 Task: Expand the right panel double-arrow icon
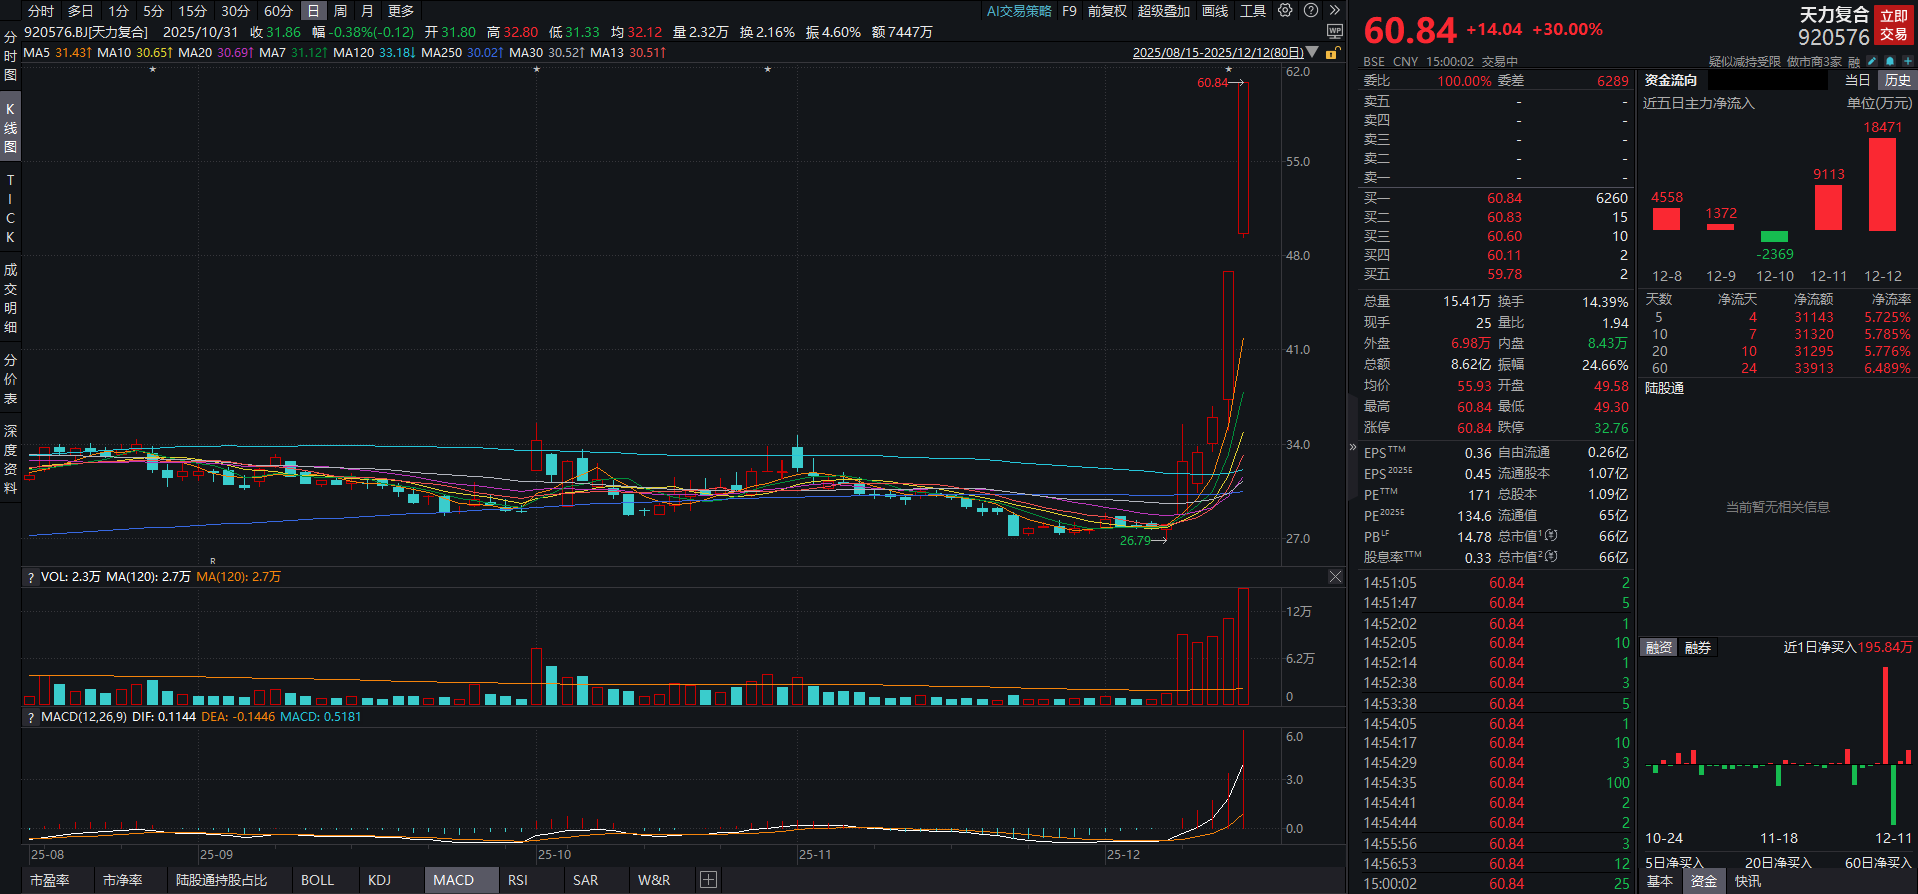[x=1334, y=11]
